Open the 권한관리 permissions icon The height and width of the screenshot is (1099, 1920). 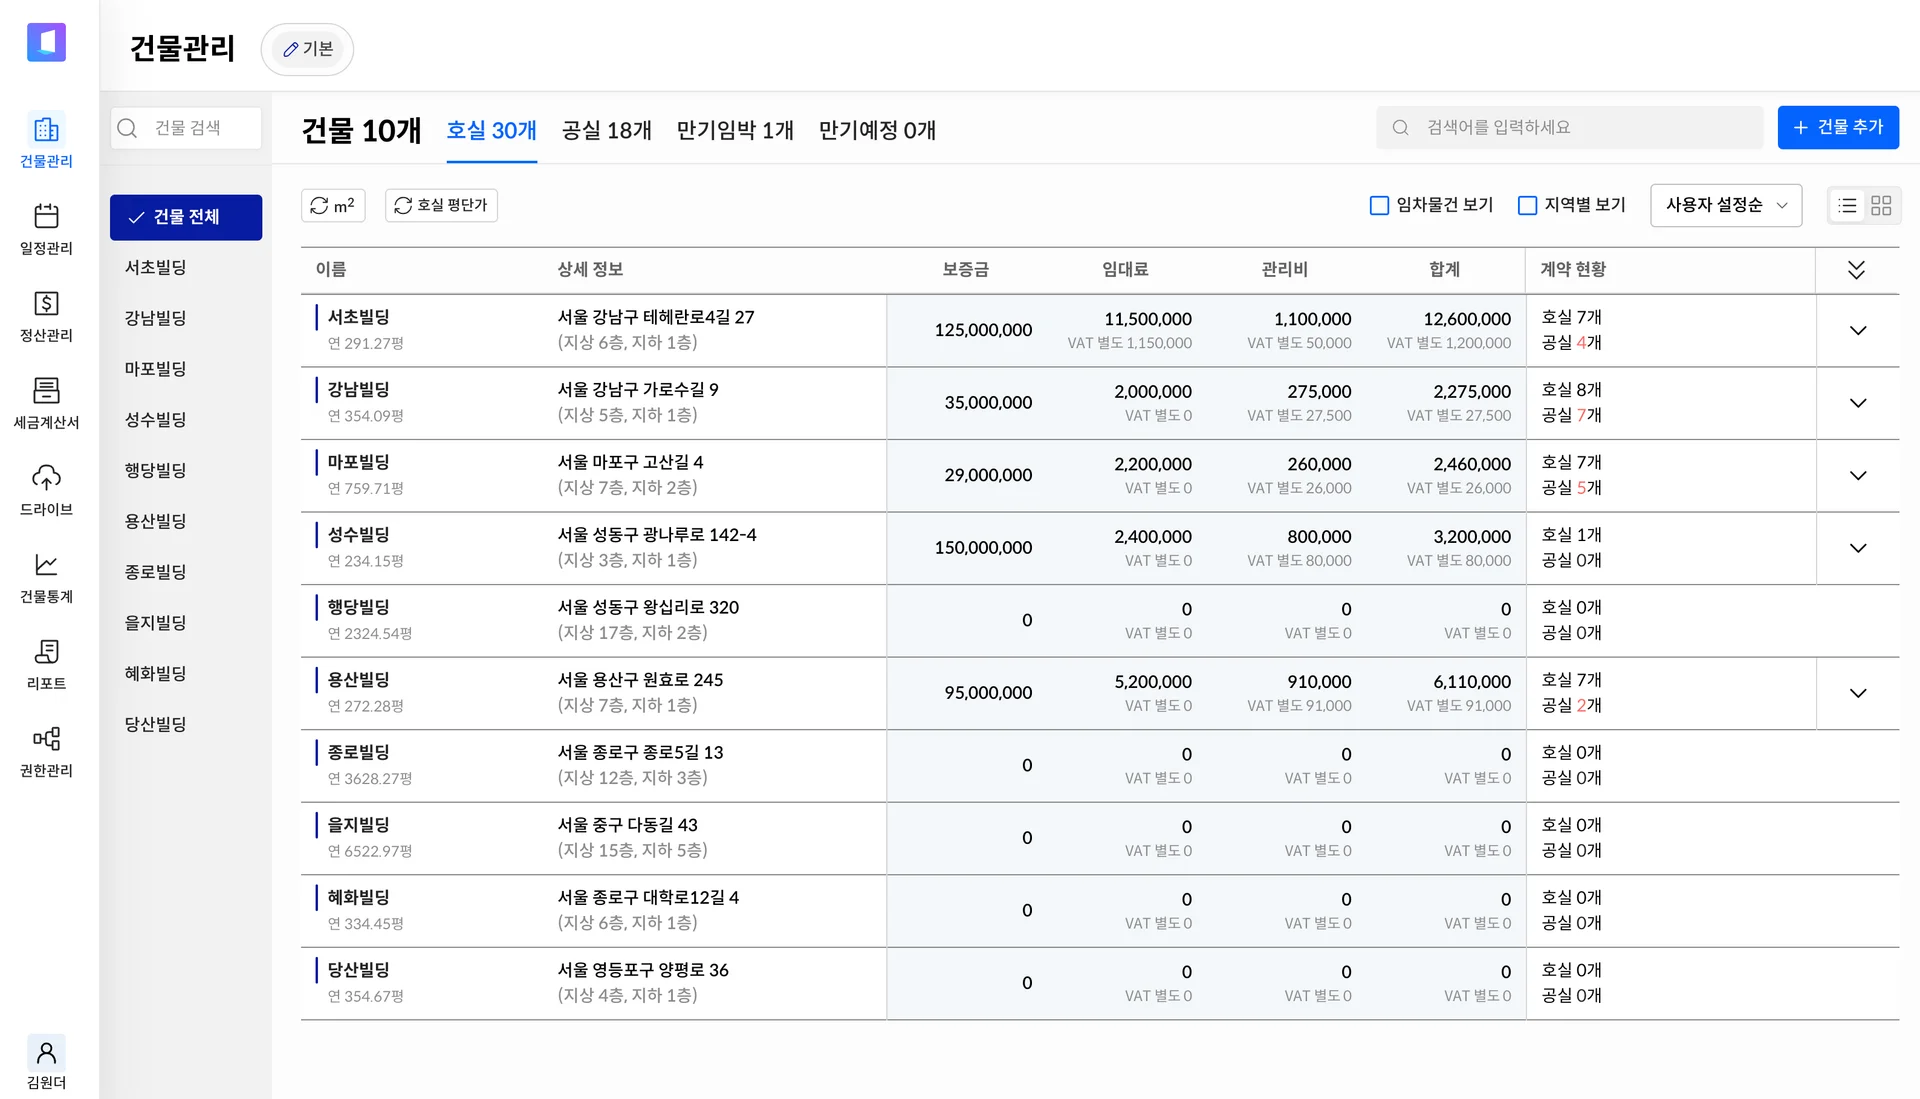coord(46,749)
